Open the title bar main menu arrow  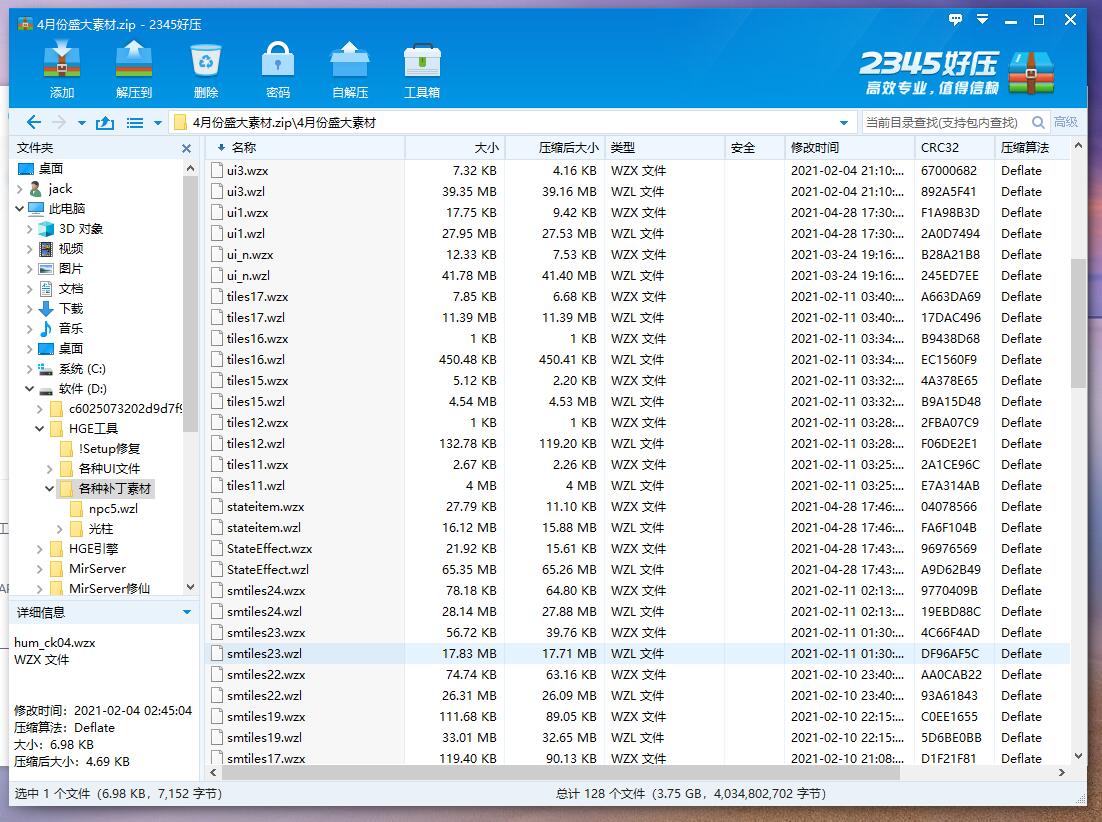[x=983, y=20]
